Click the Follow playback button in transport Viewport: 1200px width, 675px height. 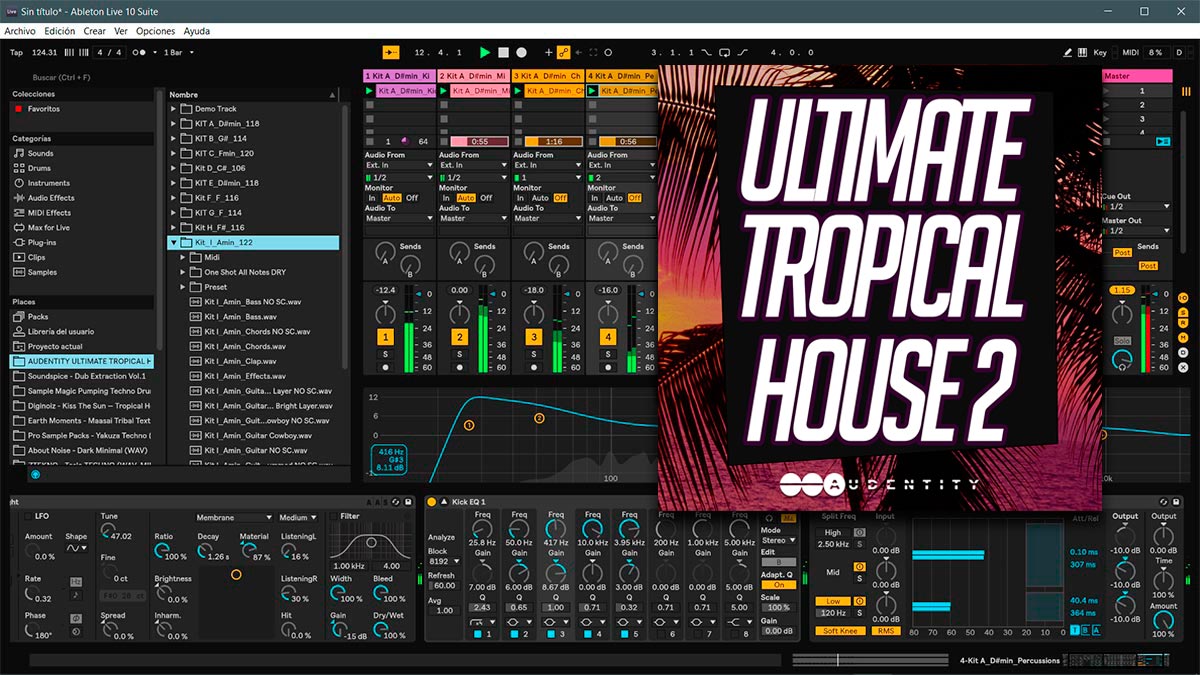390,52
